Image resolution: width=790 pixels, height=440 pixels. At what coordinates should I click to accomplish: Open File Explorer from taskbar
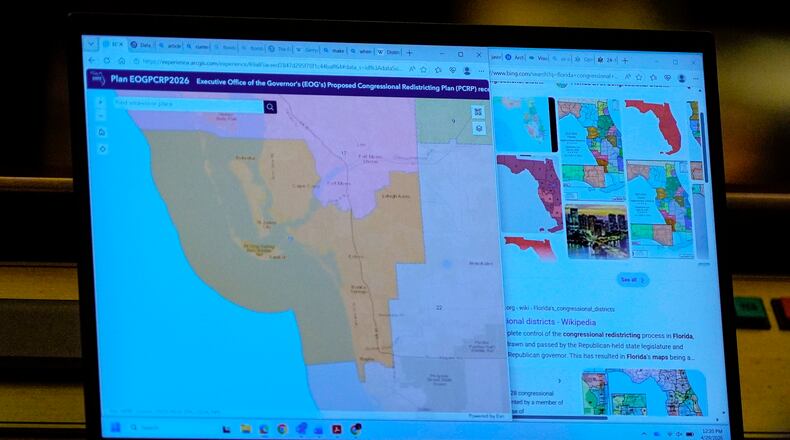click(246, 429)
